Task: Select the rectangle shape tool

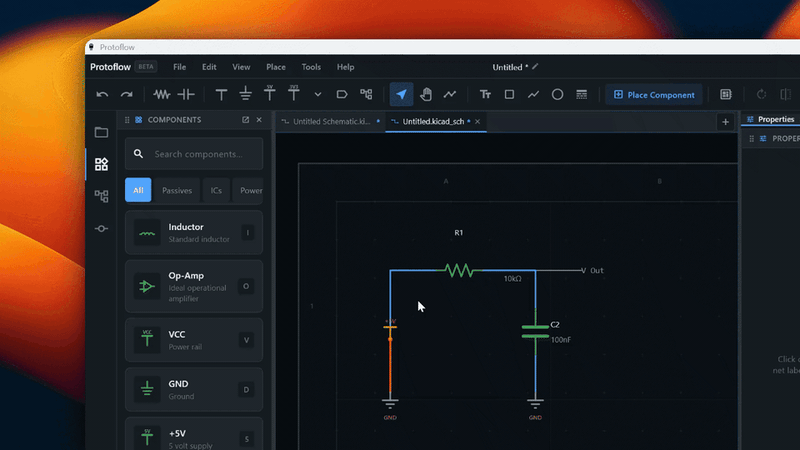Action: click(509, 94)
